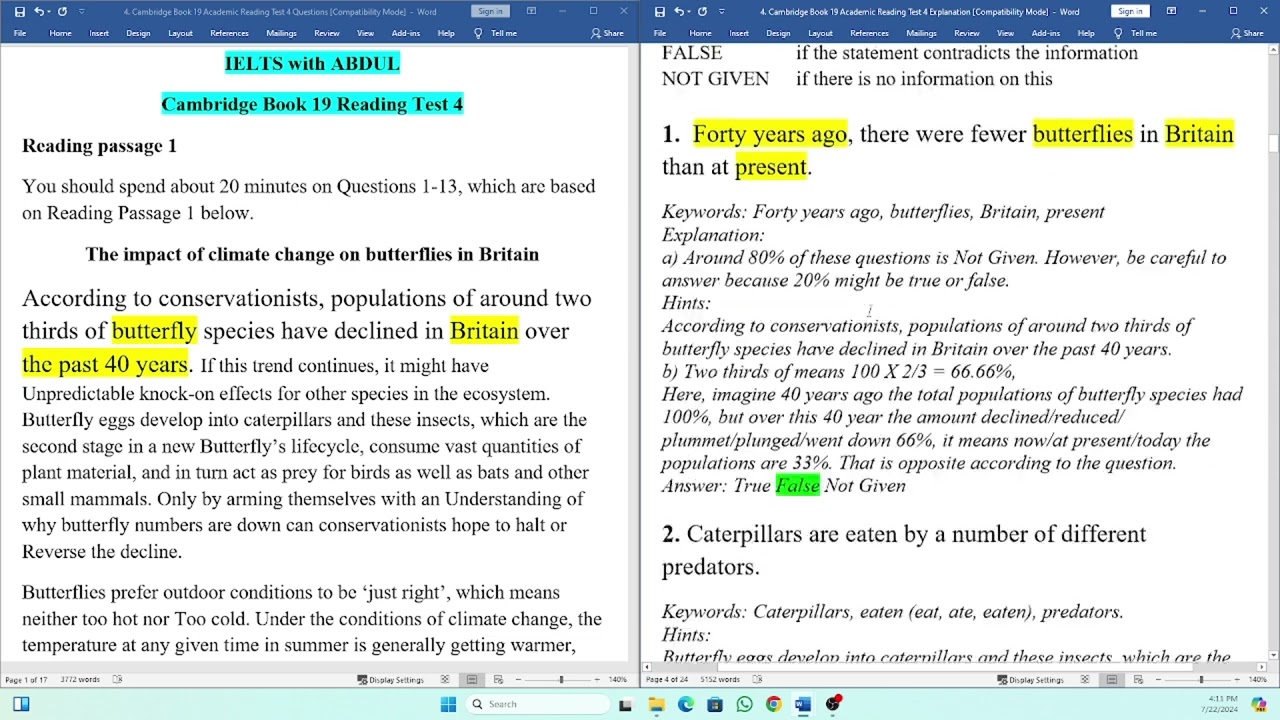Zoom in with plus button in Questions window

598,680
